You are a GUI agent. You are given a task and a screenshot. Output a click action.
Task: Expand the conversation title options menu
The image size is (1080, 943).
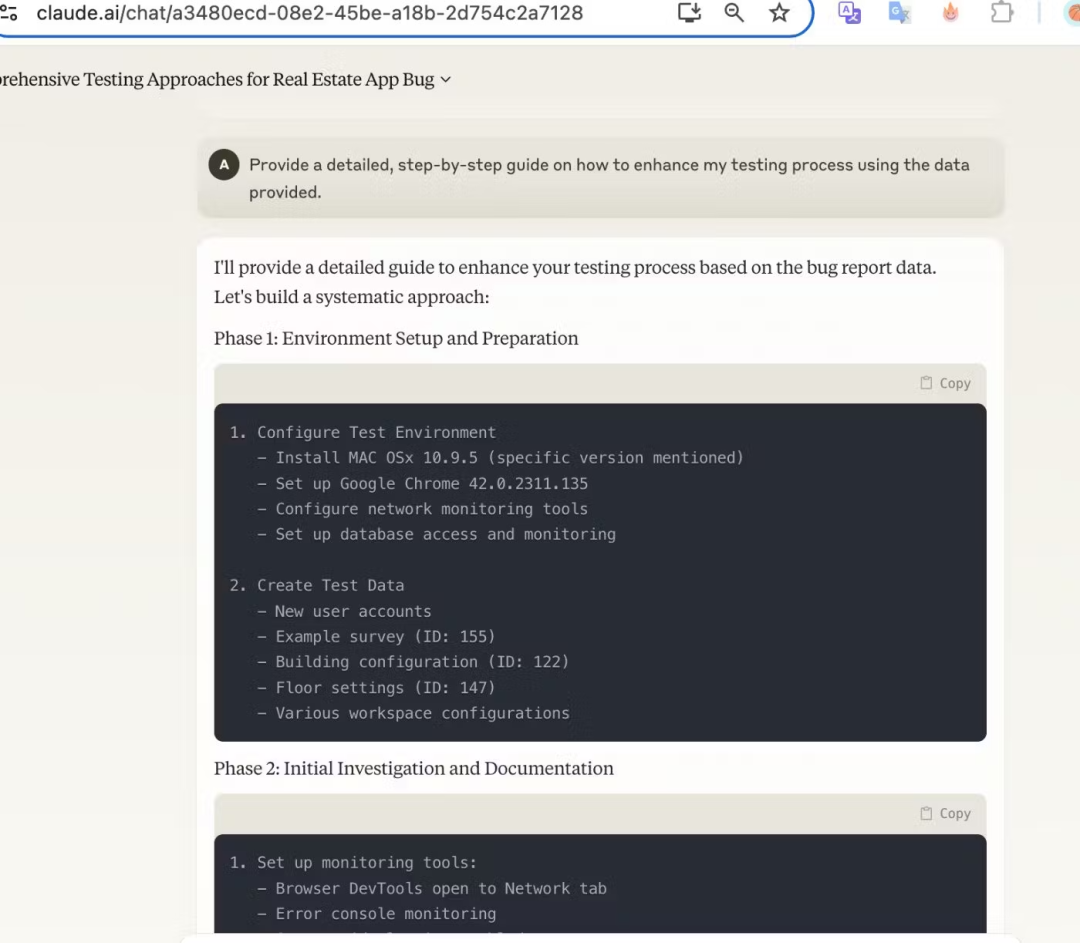(x=445, y=80)
